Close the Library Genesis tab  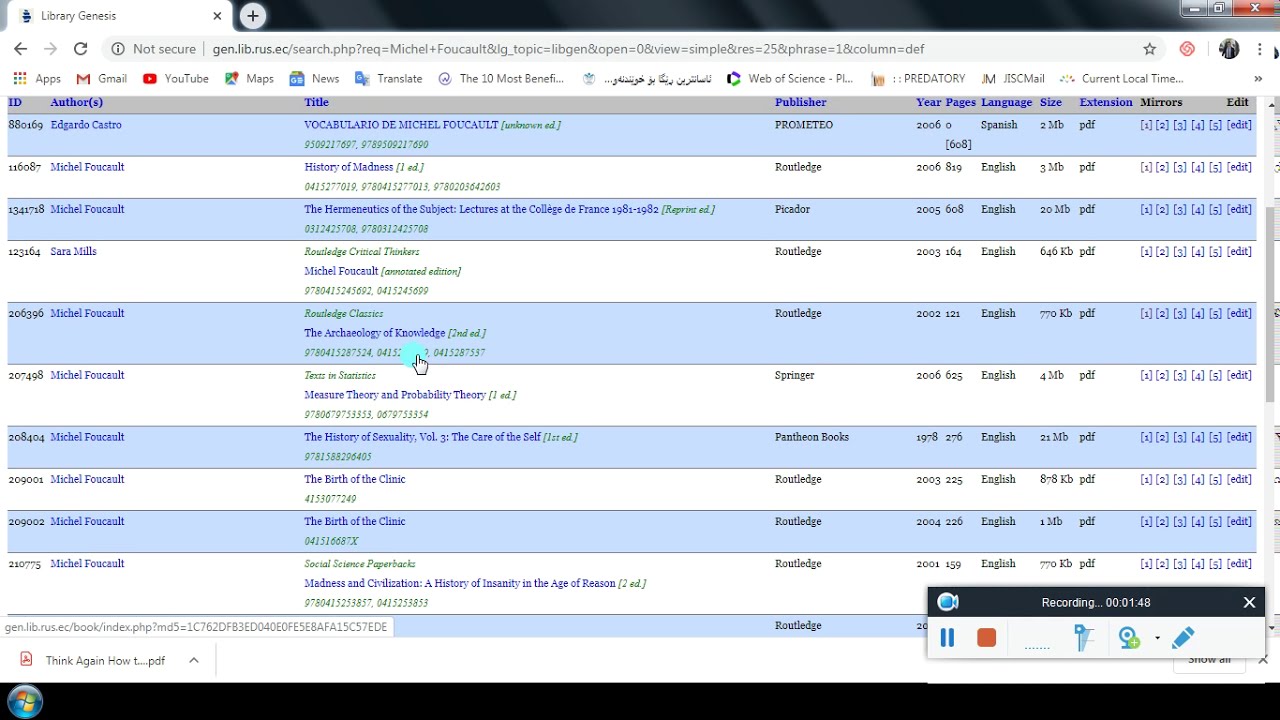tap(217, 16)
